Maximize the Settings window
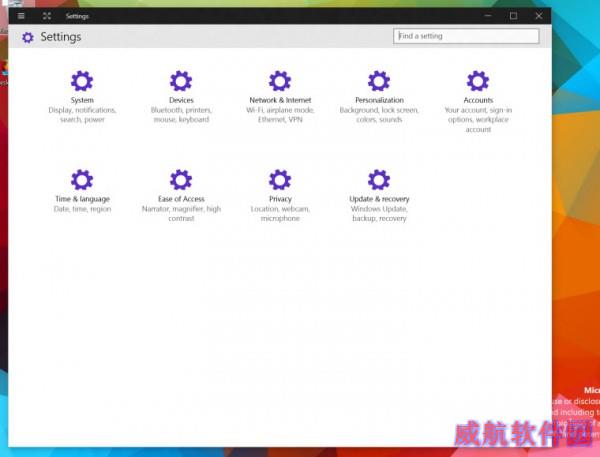This screenshot has height=457, width=600. point(513,16)
